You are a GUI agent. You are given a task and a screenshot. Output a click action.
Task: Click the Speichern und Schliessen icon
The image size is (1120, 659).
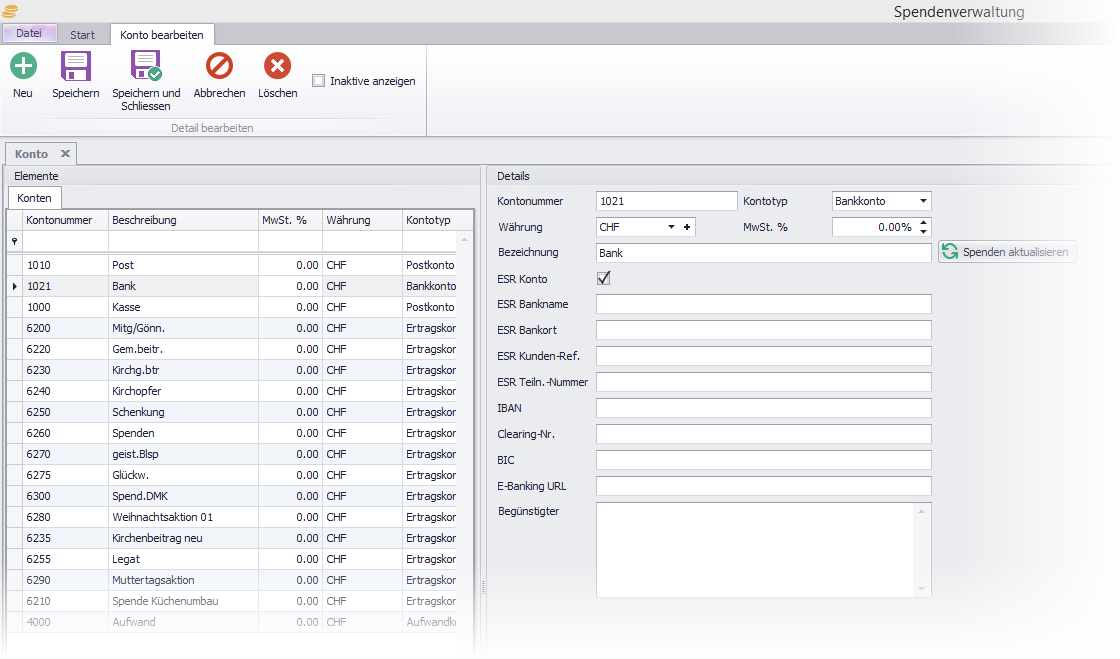coord(146,67)
